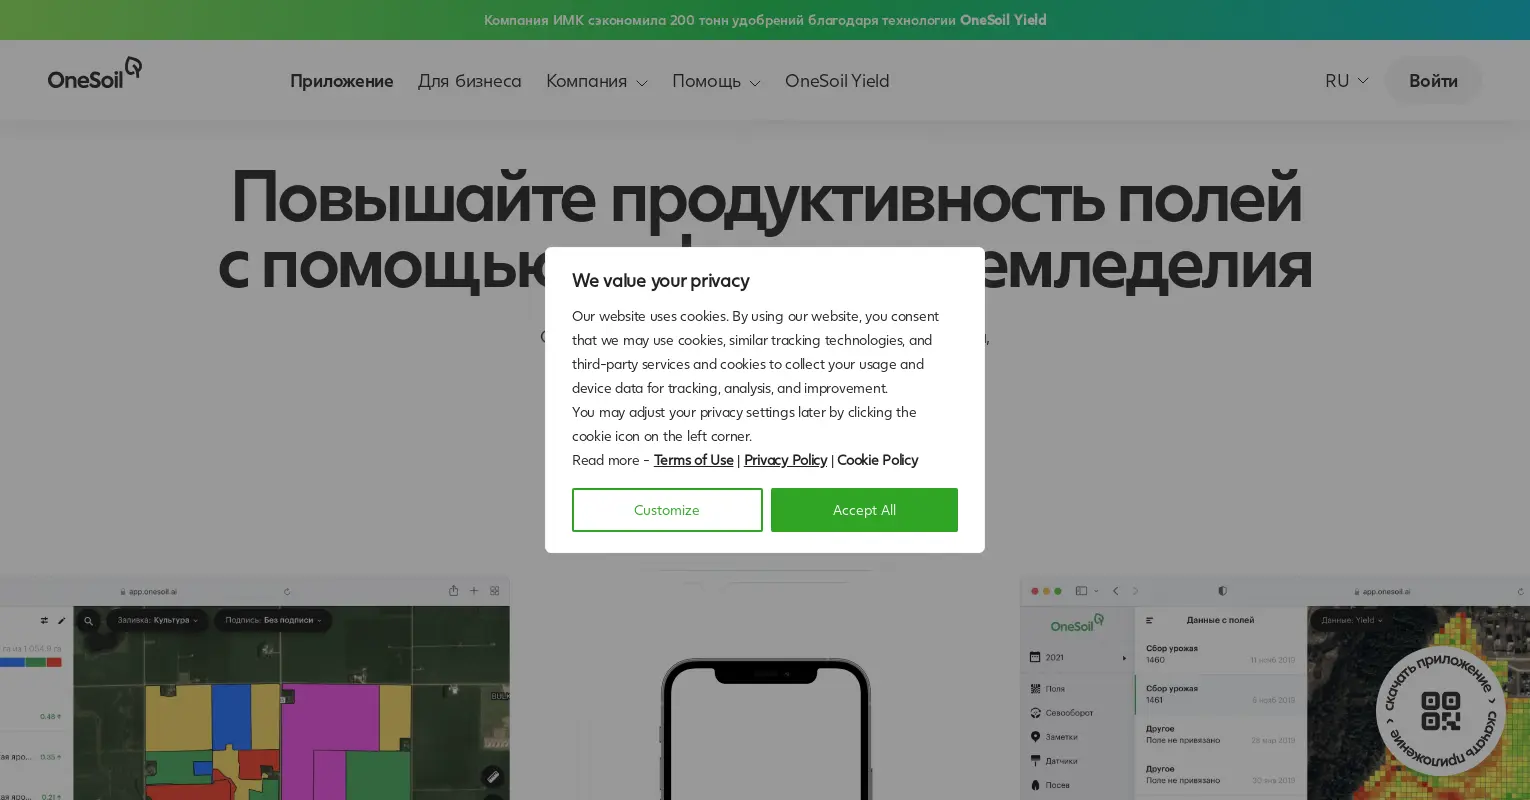Click the Поля fields icon in sidebar preview
Image resolution: width=1530 pixels, height=800 pixels.
(x=1036, y=689)
